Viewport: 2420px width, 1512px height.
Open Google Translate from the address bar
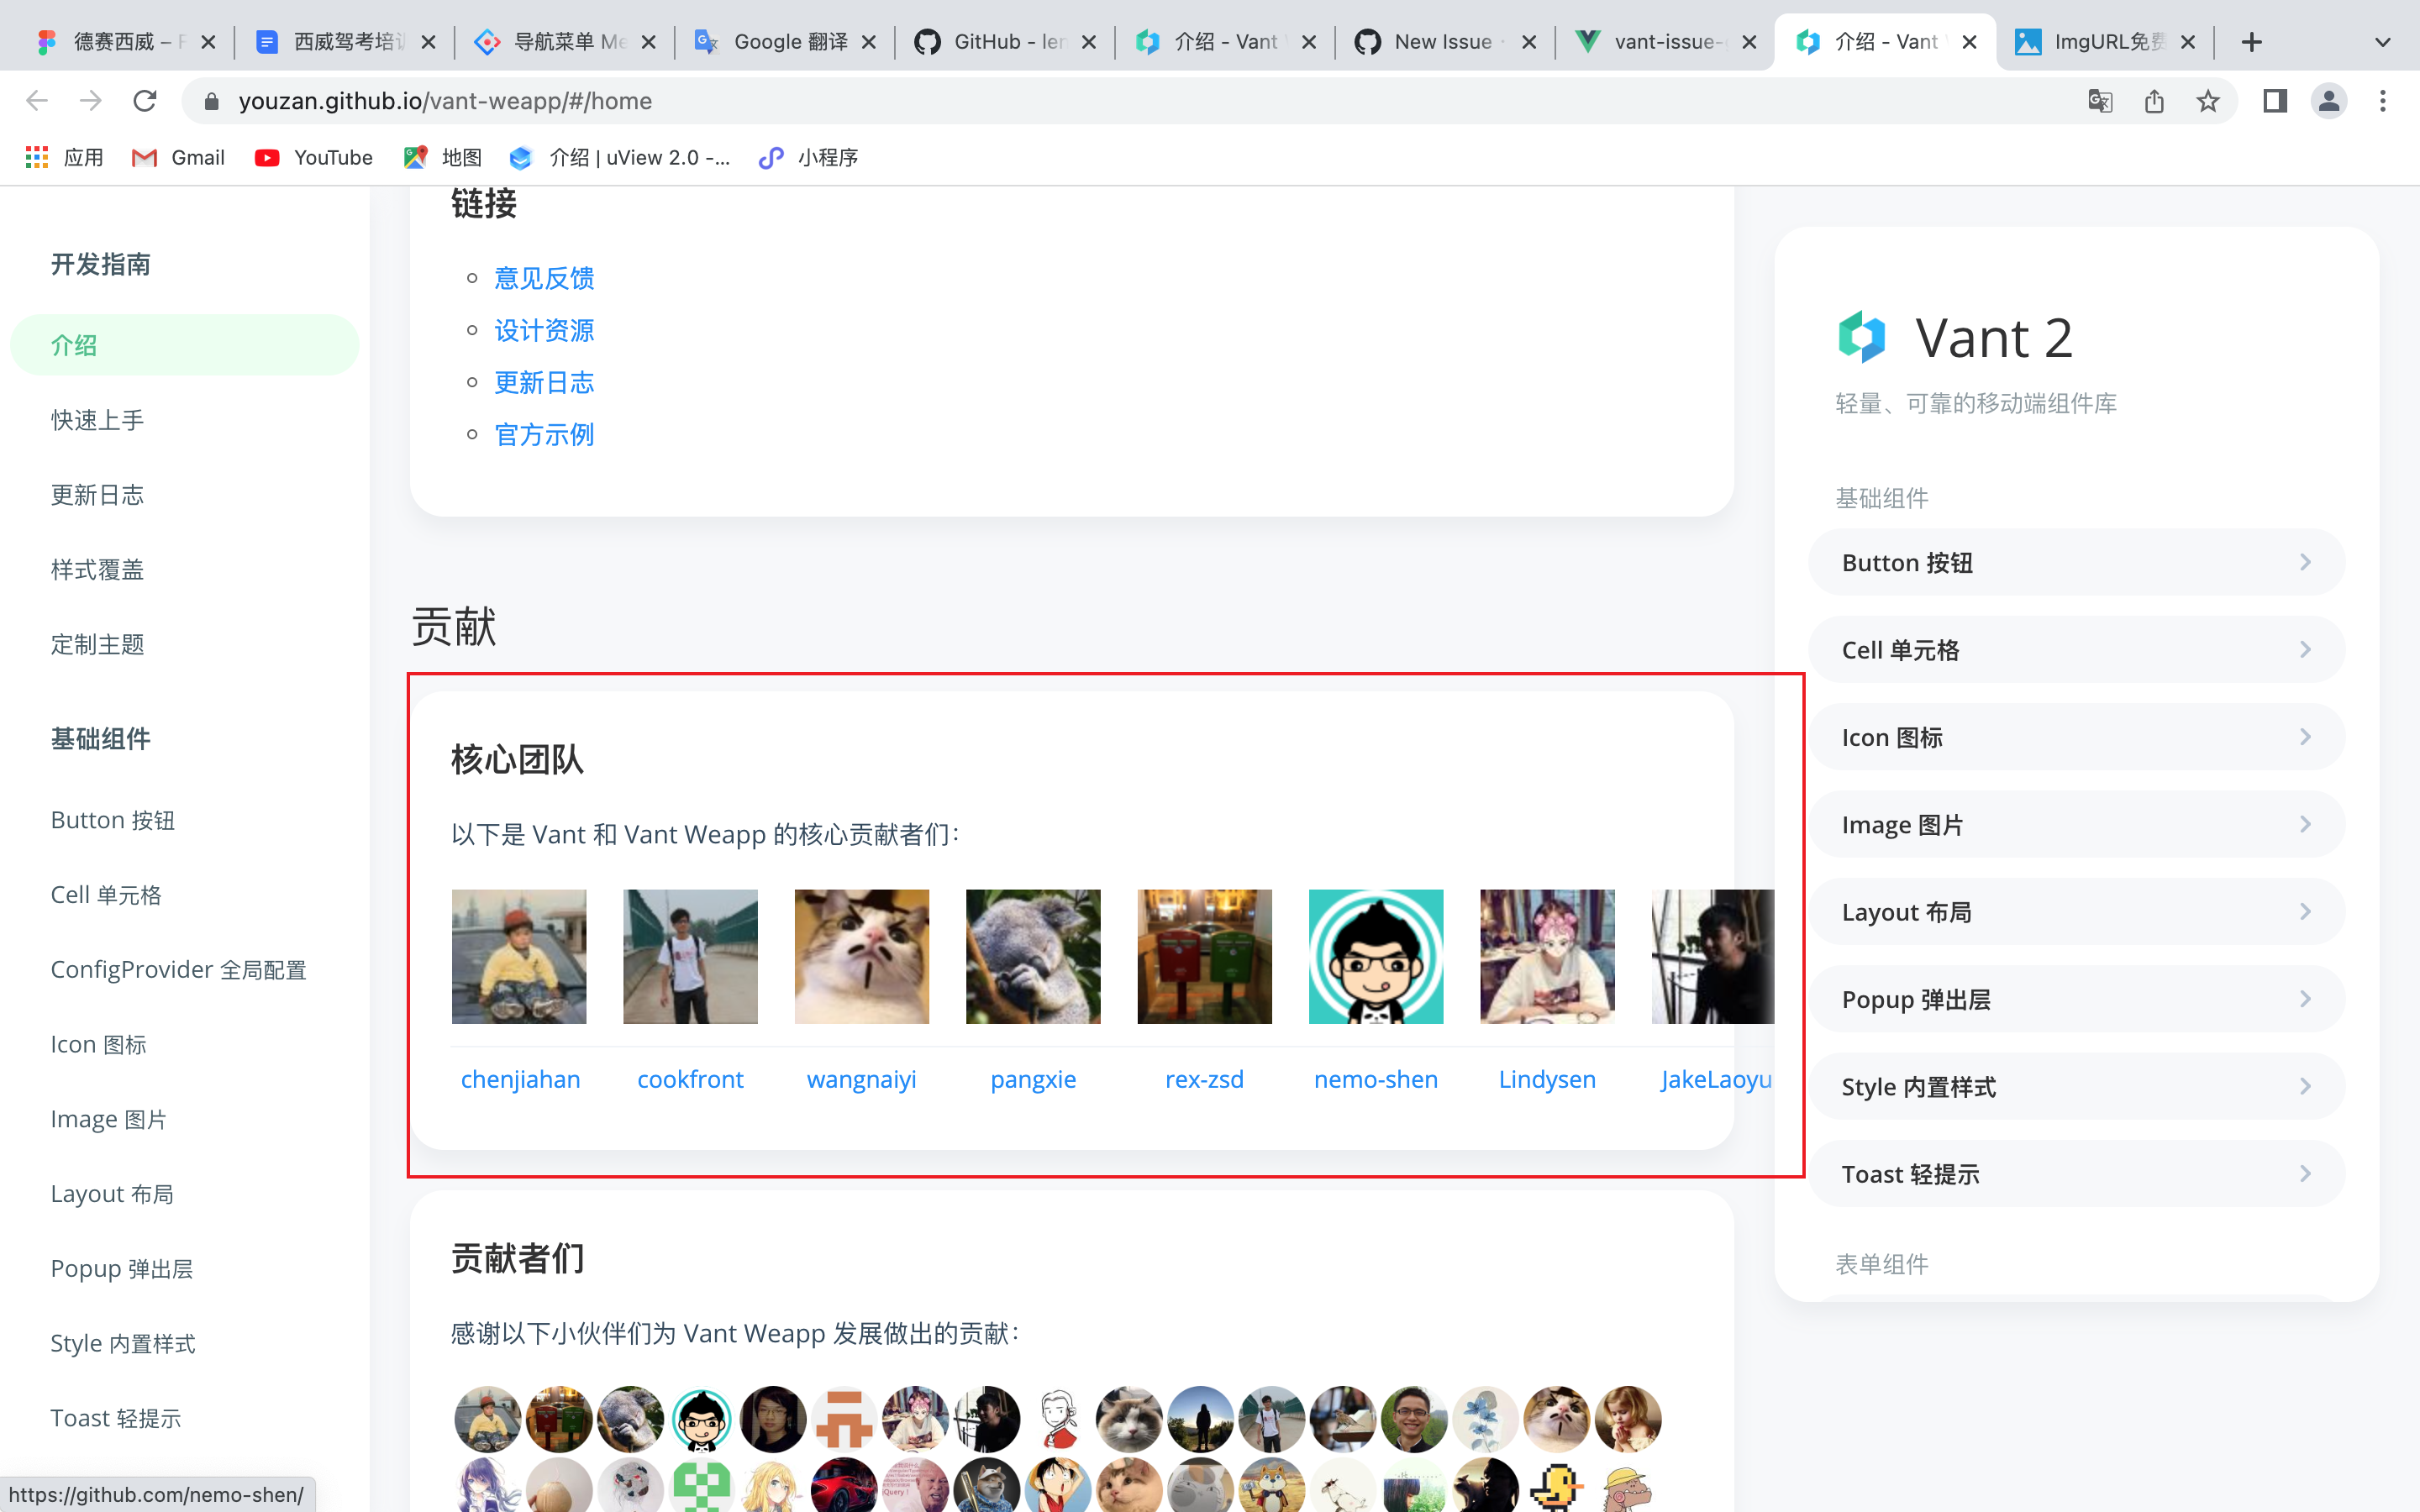coord(2101,100)
